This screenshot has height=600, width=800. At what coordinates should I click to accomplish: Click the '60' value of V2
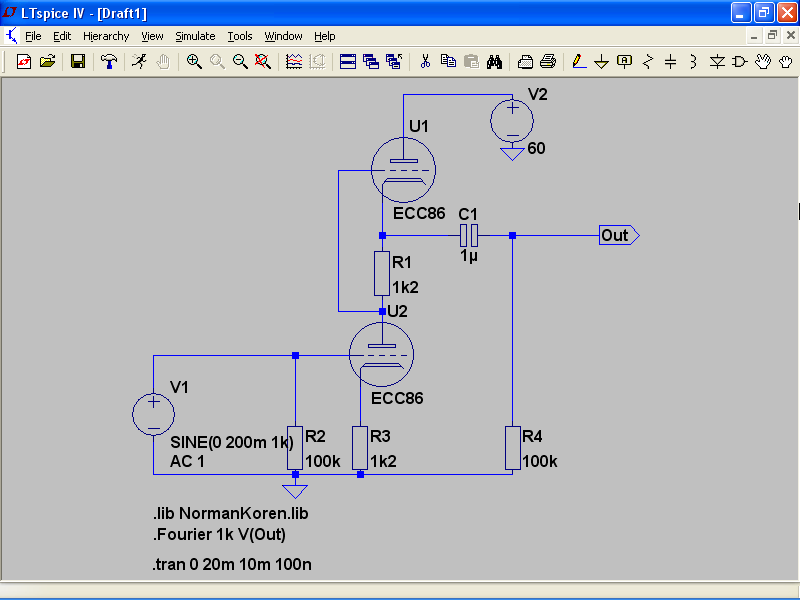[x=536, y=148]
